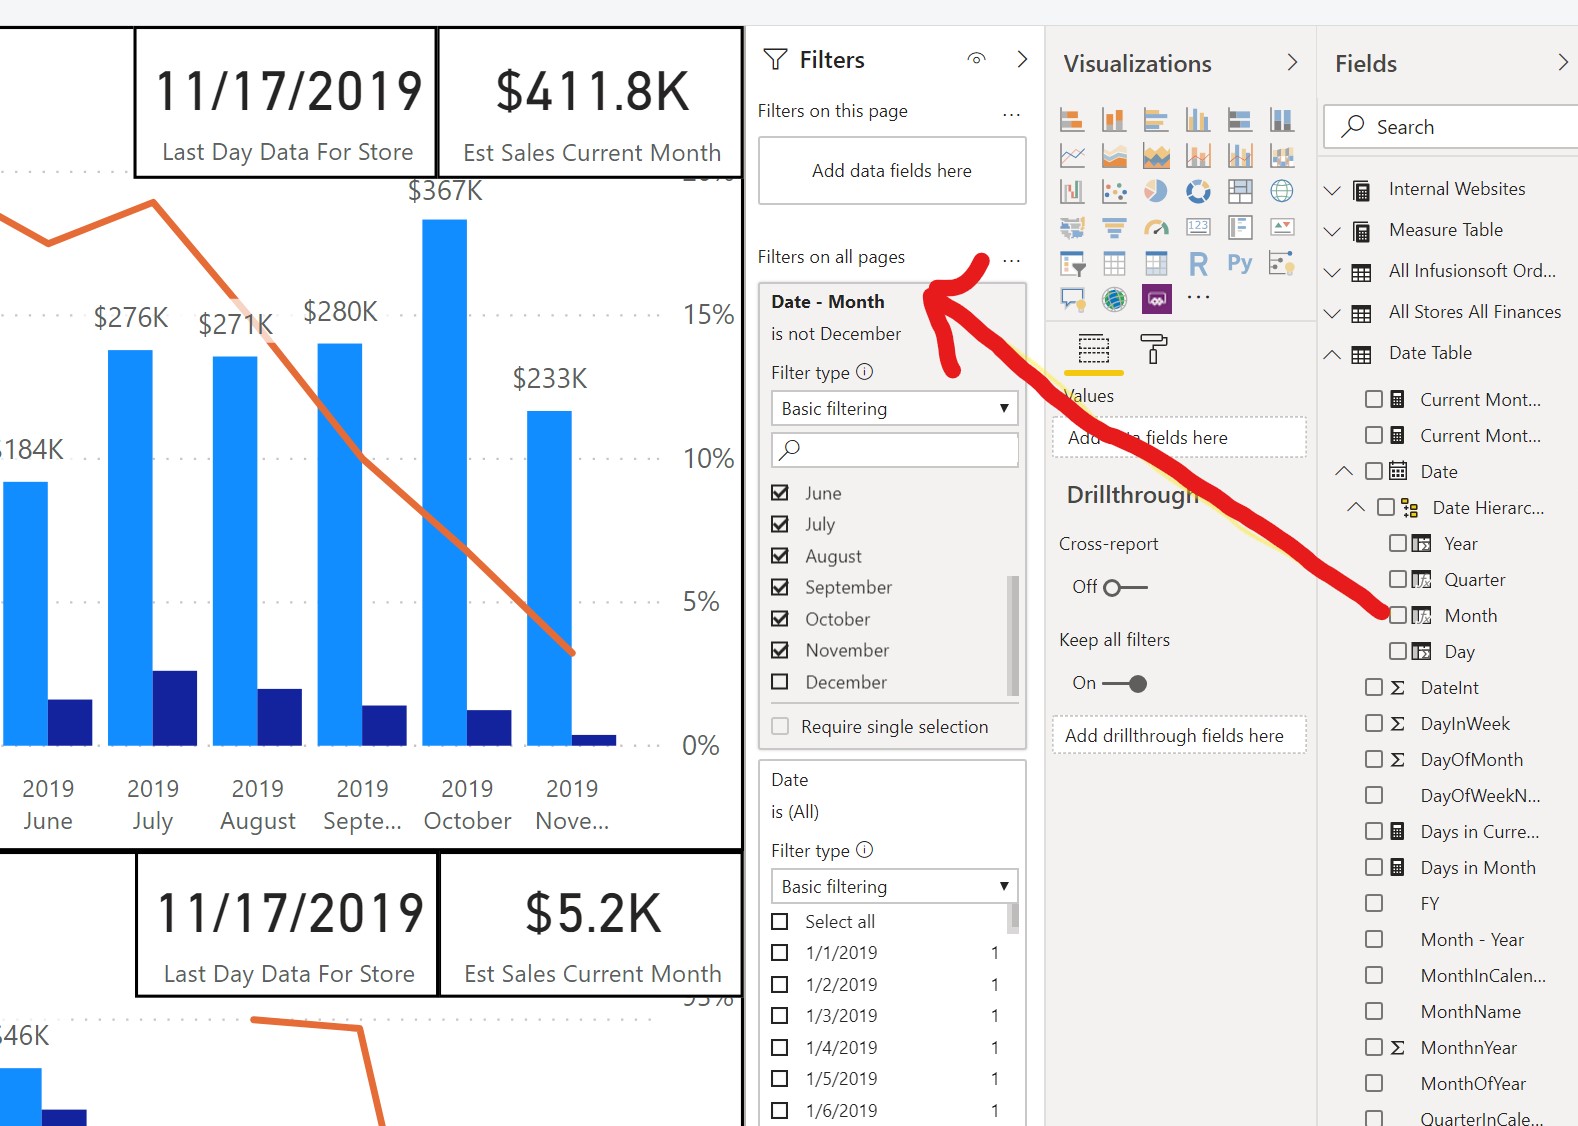Pick the Donut chart visualization
The height and width of the screenshot is (1126, 1578).
pyautogui.click(x=1198, y=191)
